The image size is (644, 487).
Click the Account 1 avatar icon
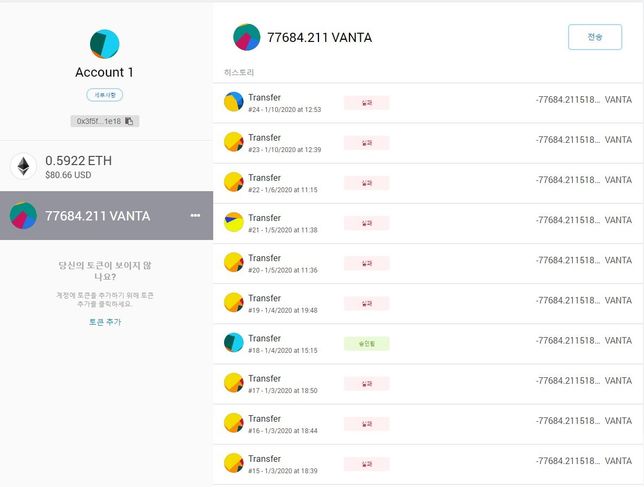pyautogui.click(x=104, y=44)
